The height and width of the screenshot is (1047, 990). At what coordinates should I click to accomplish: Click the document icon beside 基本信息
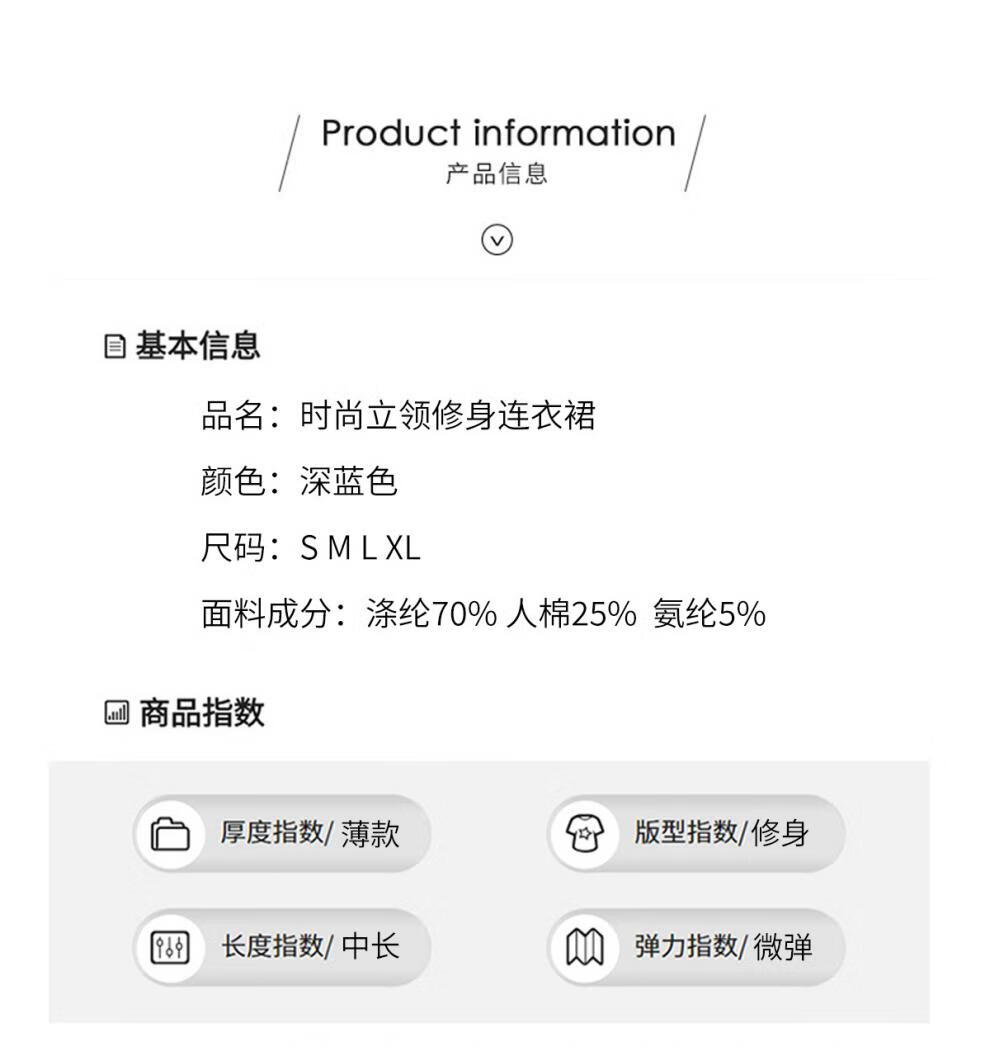point(115,347)
